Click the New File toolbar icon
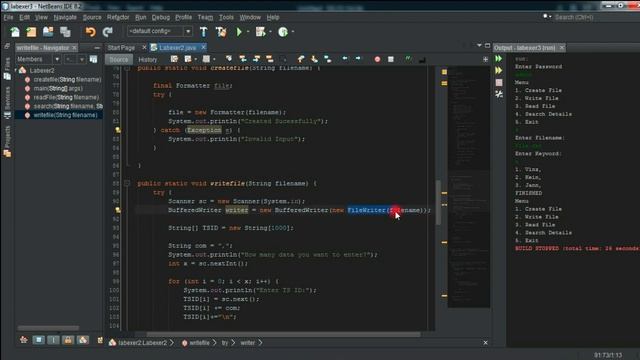Screen dimensions: 640x360 tap(15, 32)
